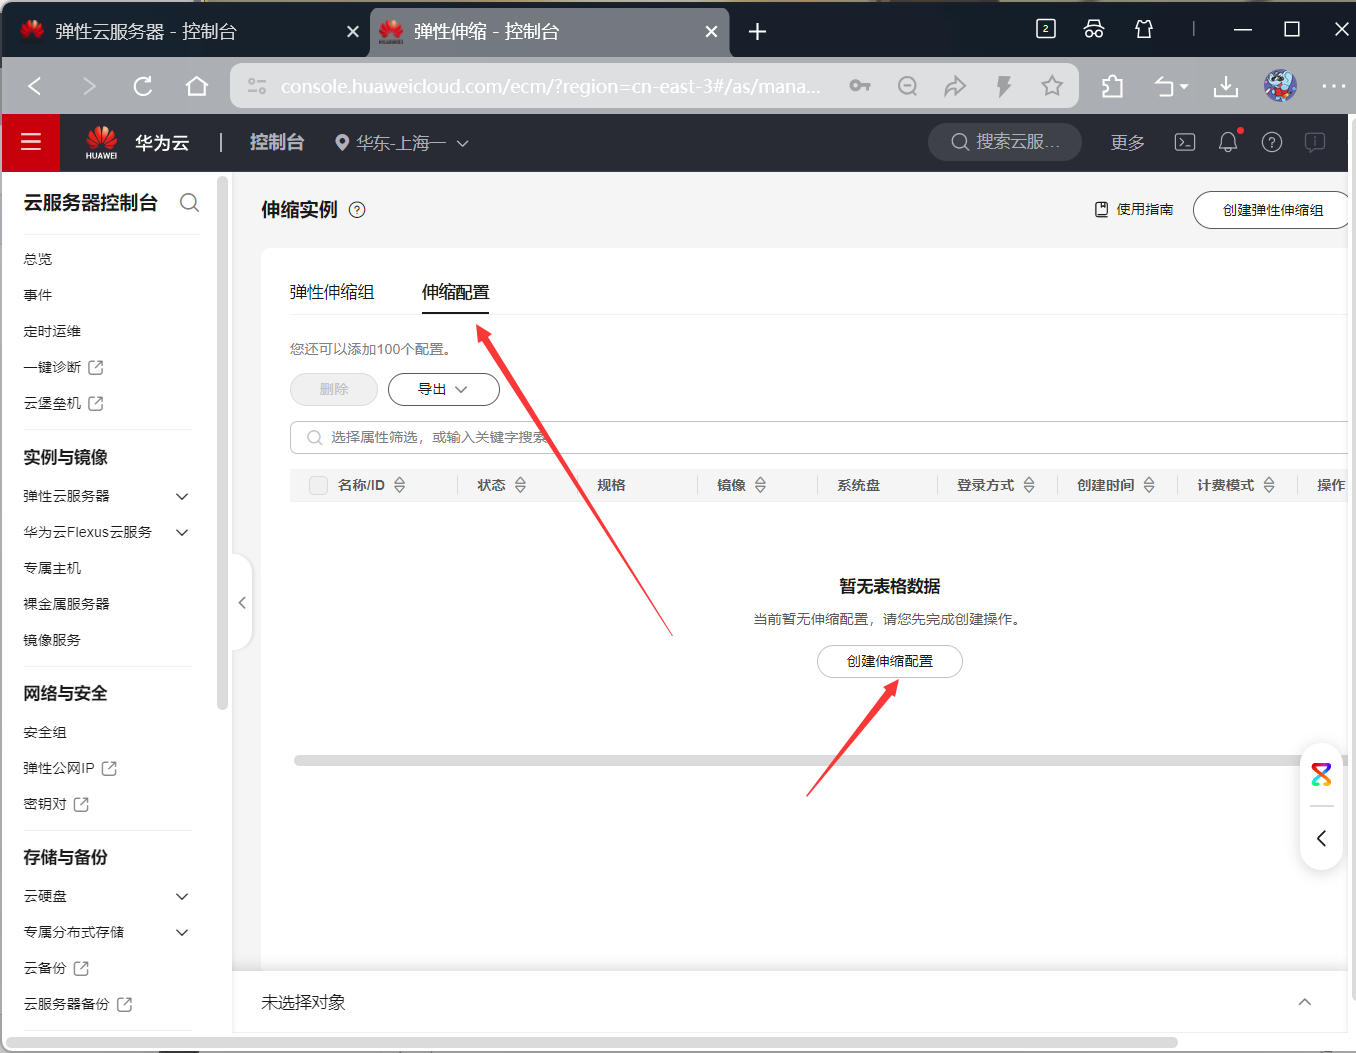Open the colorful floating assistant icon
This screenshot has width=1356, height=1053.
(x=1322, y=774)
